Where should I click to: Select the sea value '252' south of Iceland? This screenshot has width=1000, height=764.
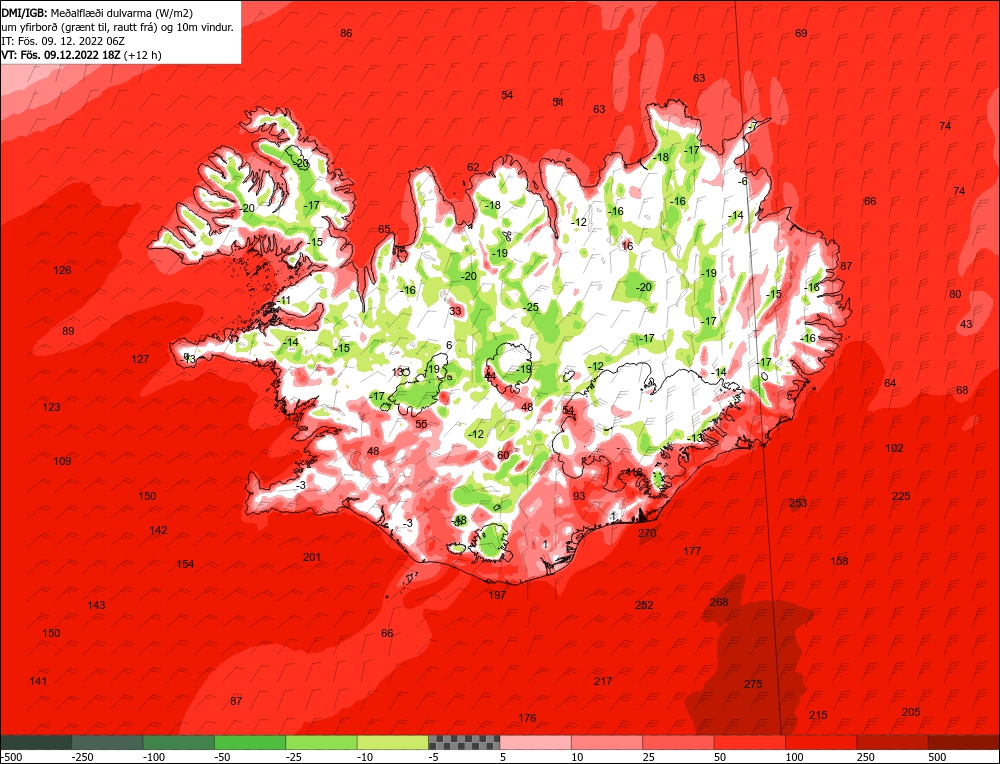(644, 605)
